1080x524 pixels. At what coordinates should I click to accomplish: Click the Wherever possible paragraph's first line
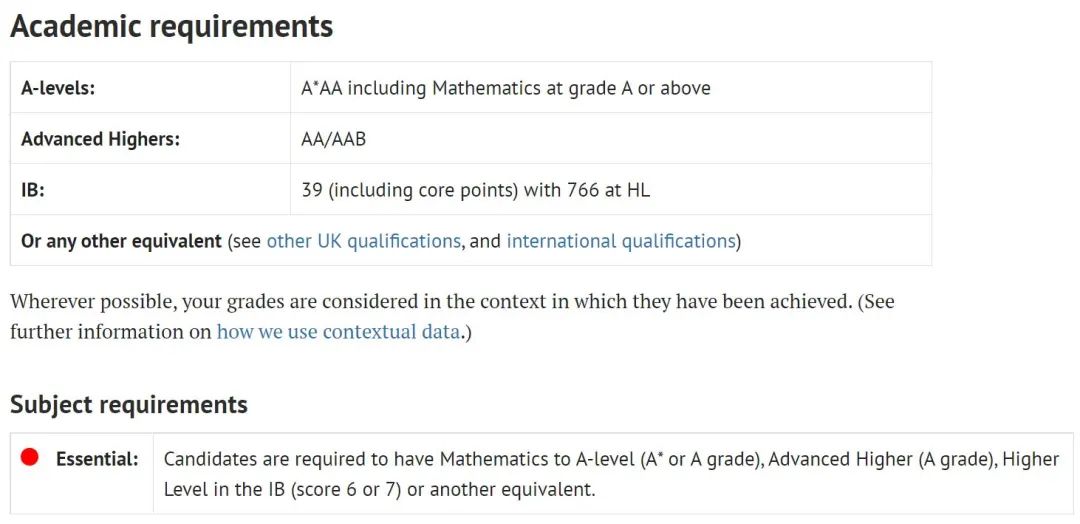point(453,302)
